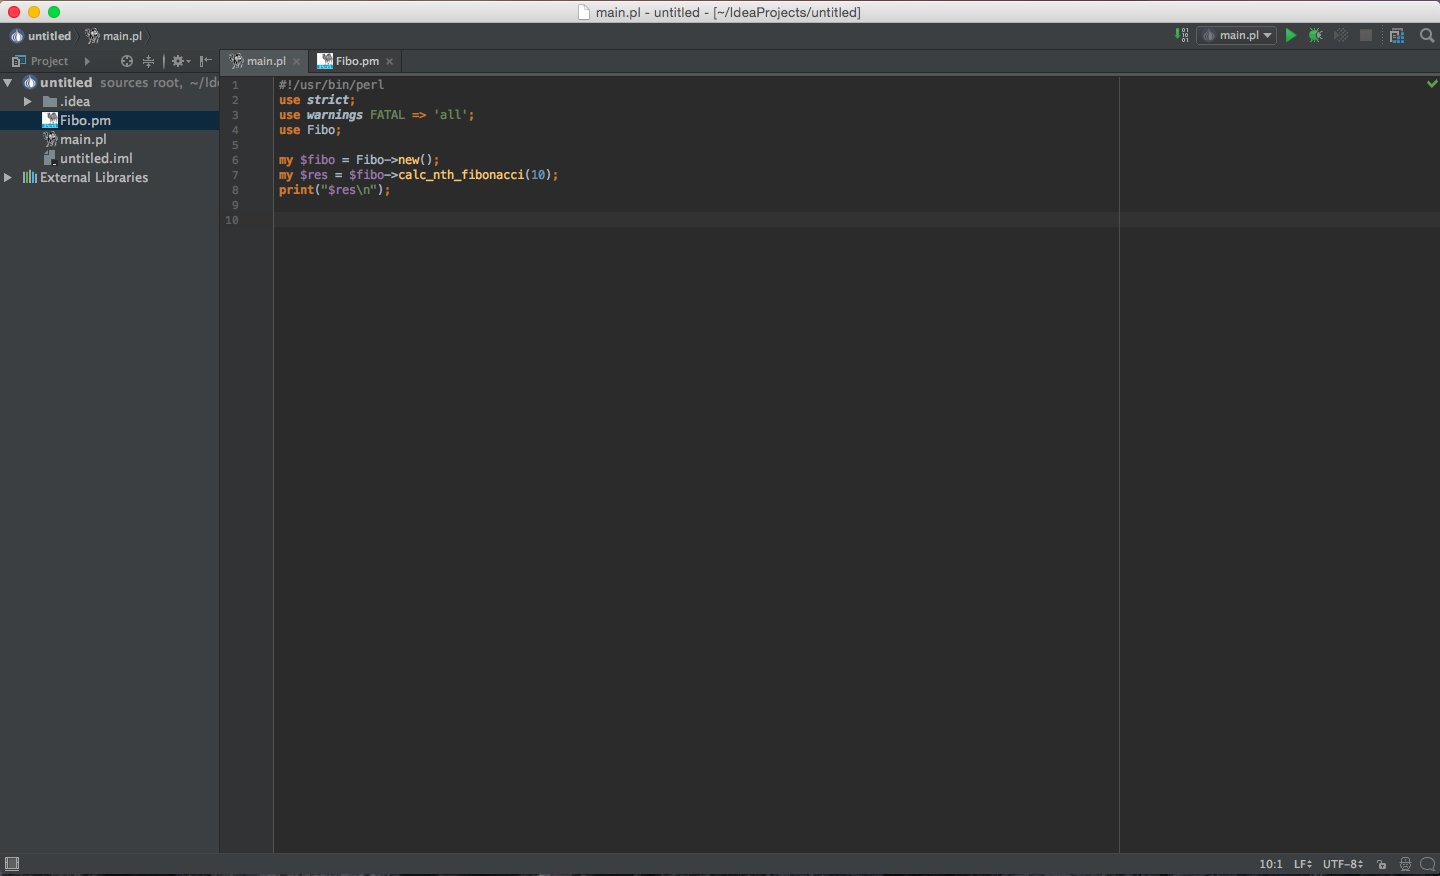Open the inspector hat icon in status bar

click(x=1405, y=864)
